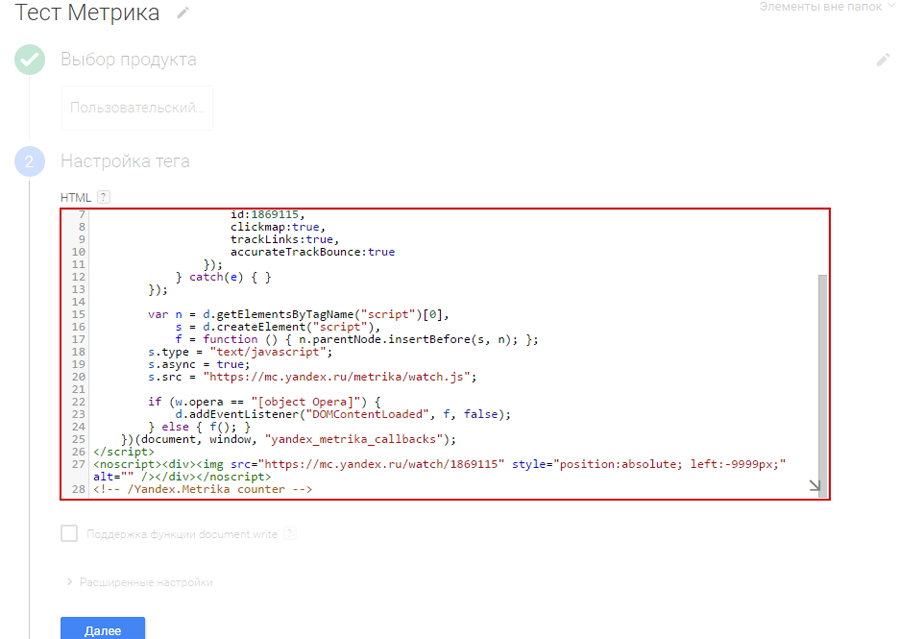Open the Настройка тега step header
Viewport: 900px width, 639px height.
pos(125,162)
